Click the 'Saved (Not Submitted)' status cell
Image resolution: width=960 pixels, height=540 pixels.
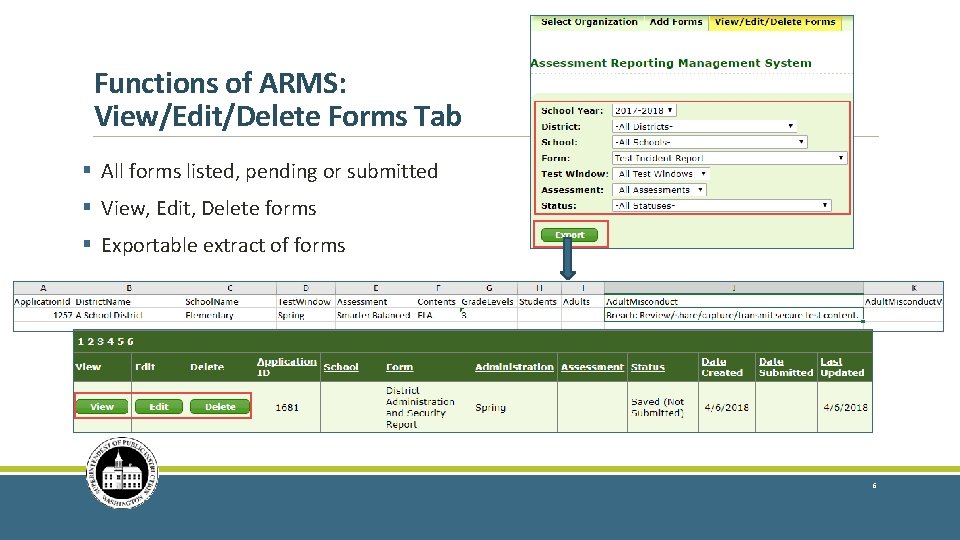[662, 407]
